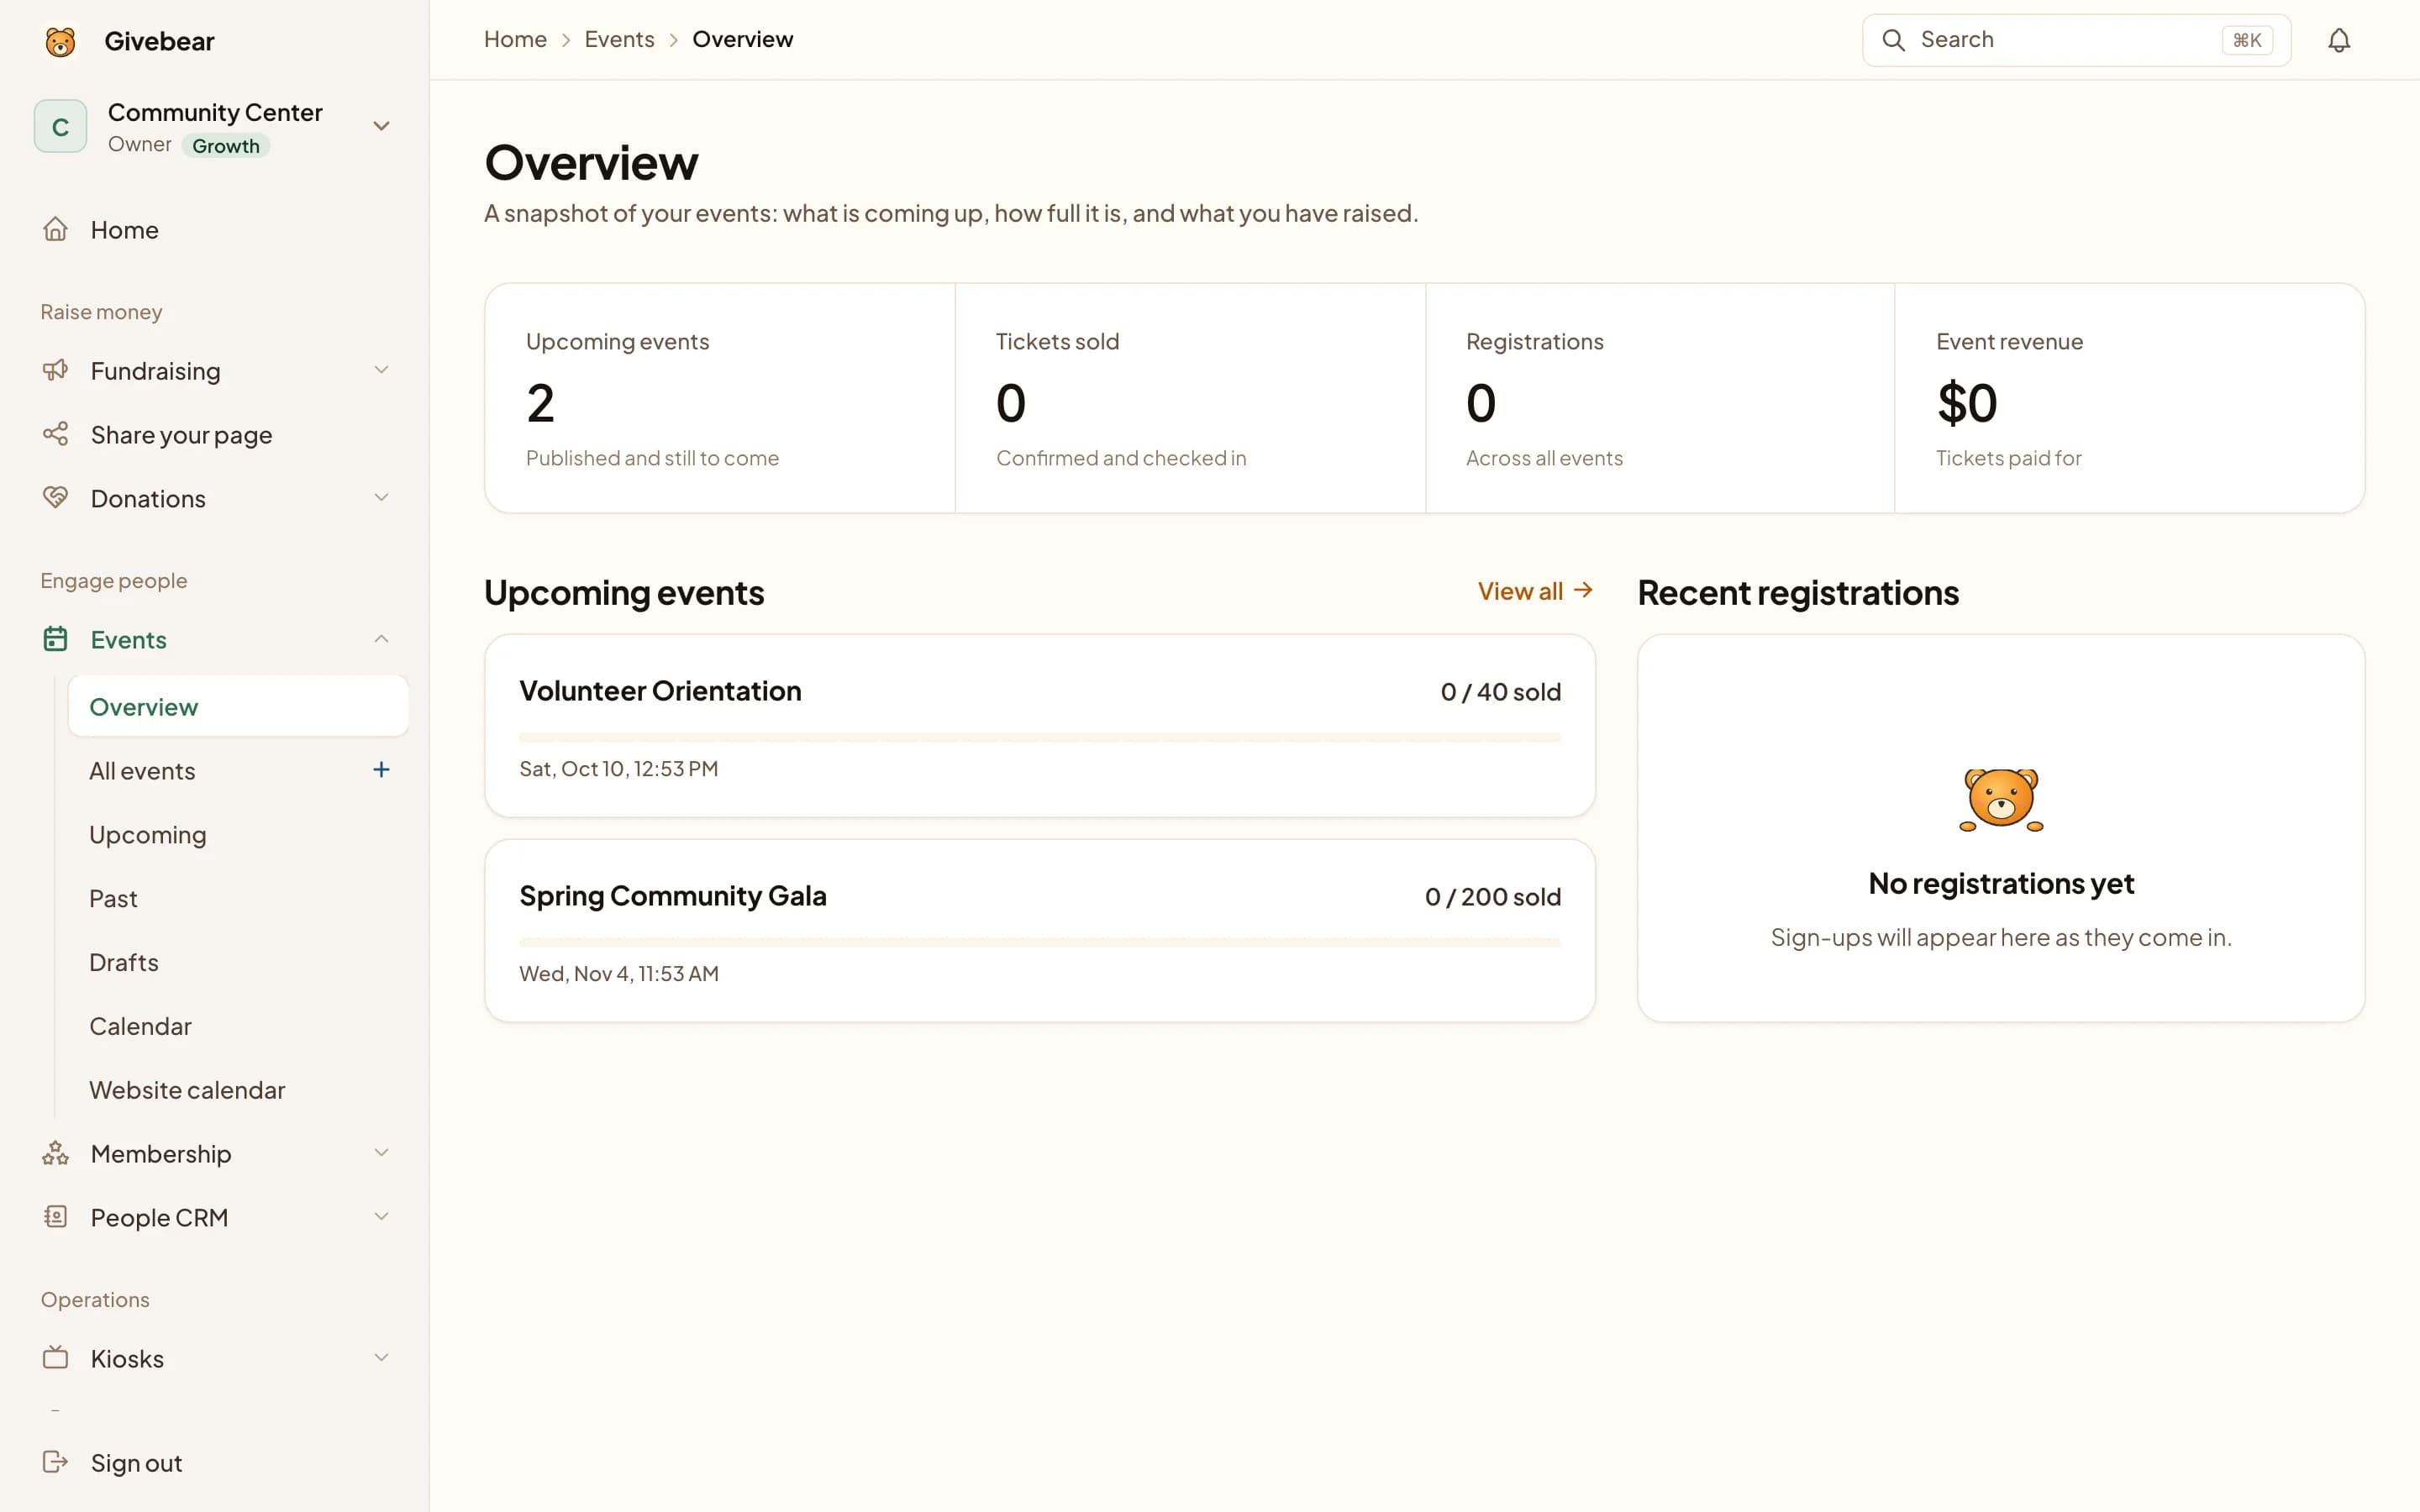Image resolution: width=2420 pixels, height=1512 pixels.
Task: Open Kiosks in the sidebar
Action: 215,1358
